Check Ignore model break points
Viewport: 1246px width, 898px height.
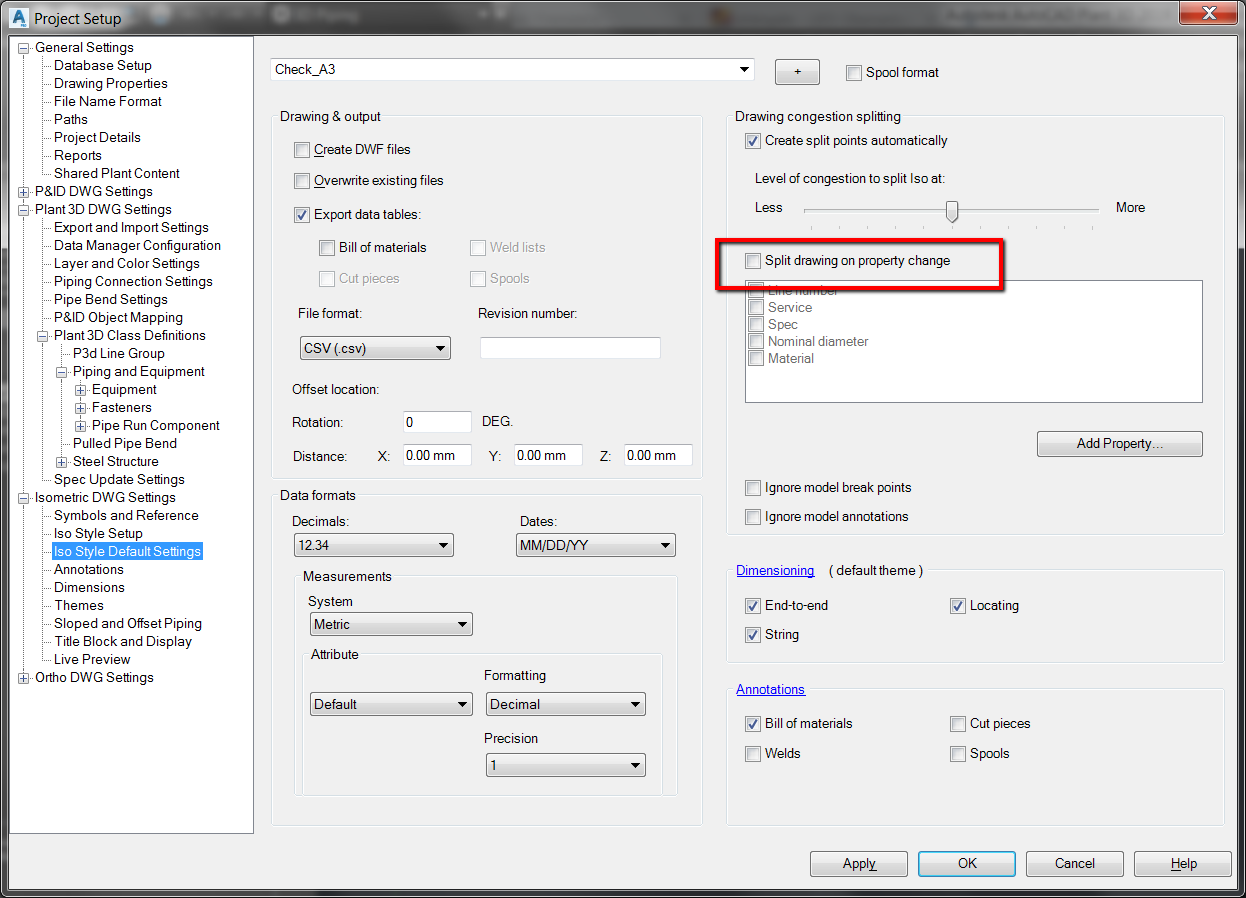click(x=753, y=487)
